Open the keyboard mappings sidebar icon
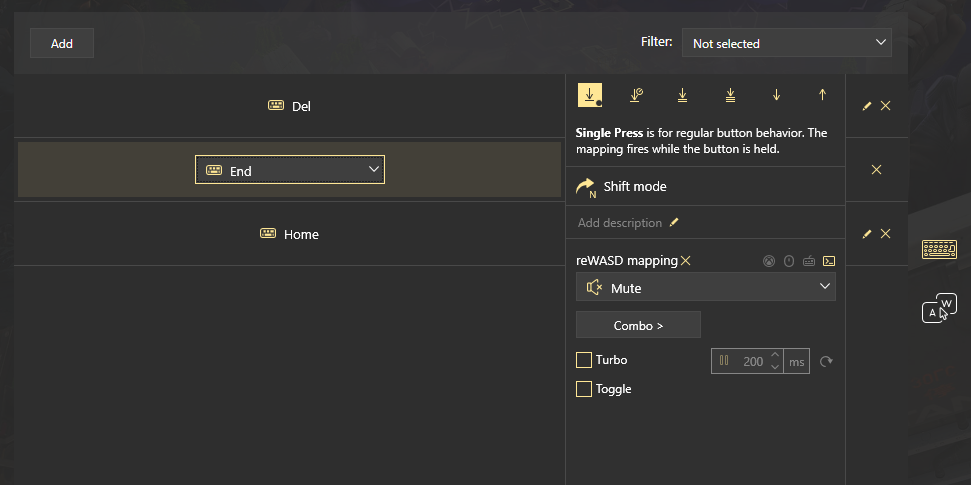Screen dimensions: 971x485 [x=939, y=250]
